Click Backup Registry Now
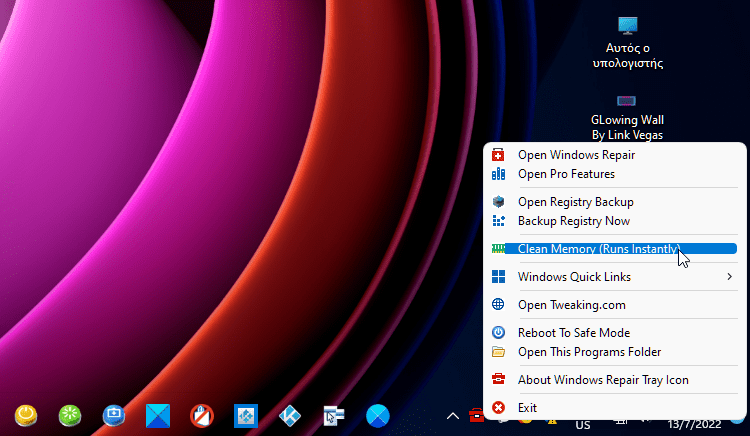The width and height of the screenshot is (750, 436). coord(573,221)
